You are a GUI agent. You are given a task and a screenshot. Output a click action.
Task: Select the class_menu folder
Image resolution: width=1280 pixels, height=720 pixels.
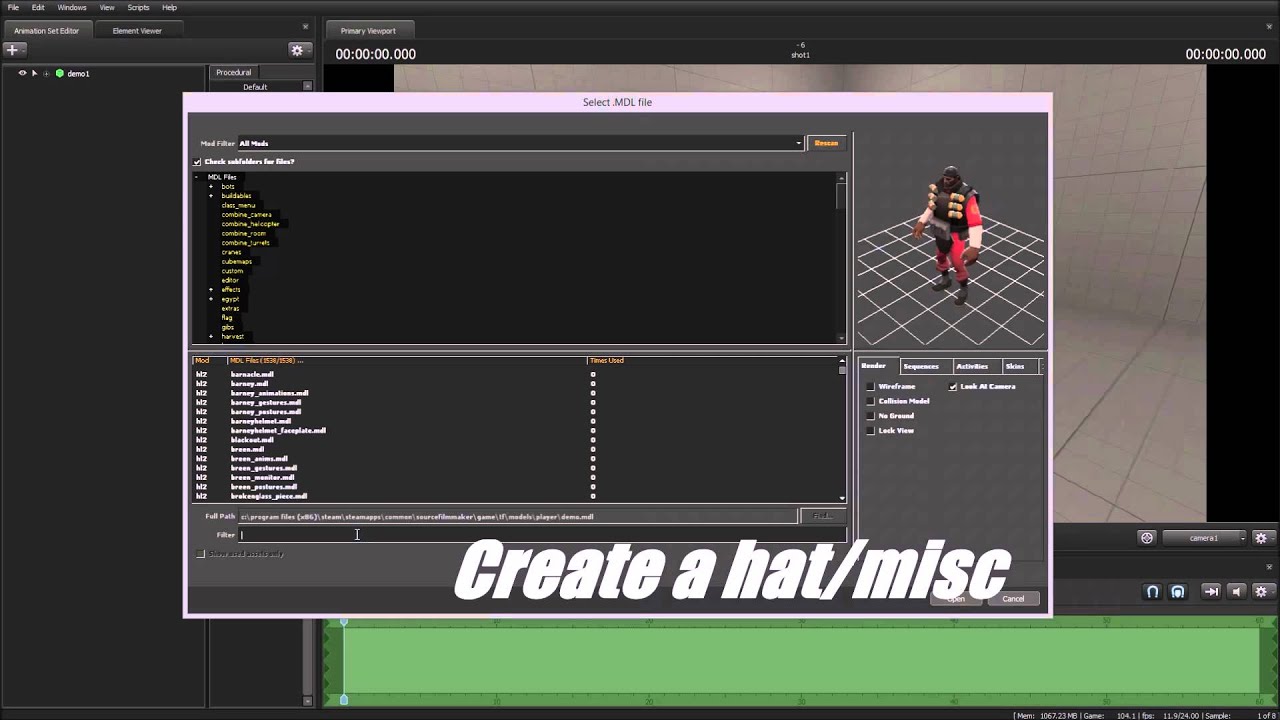coord(238,205)
